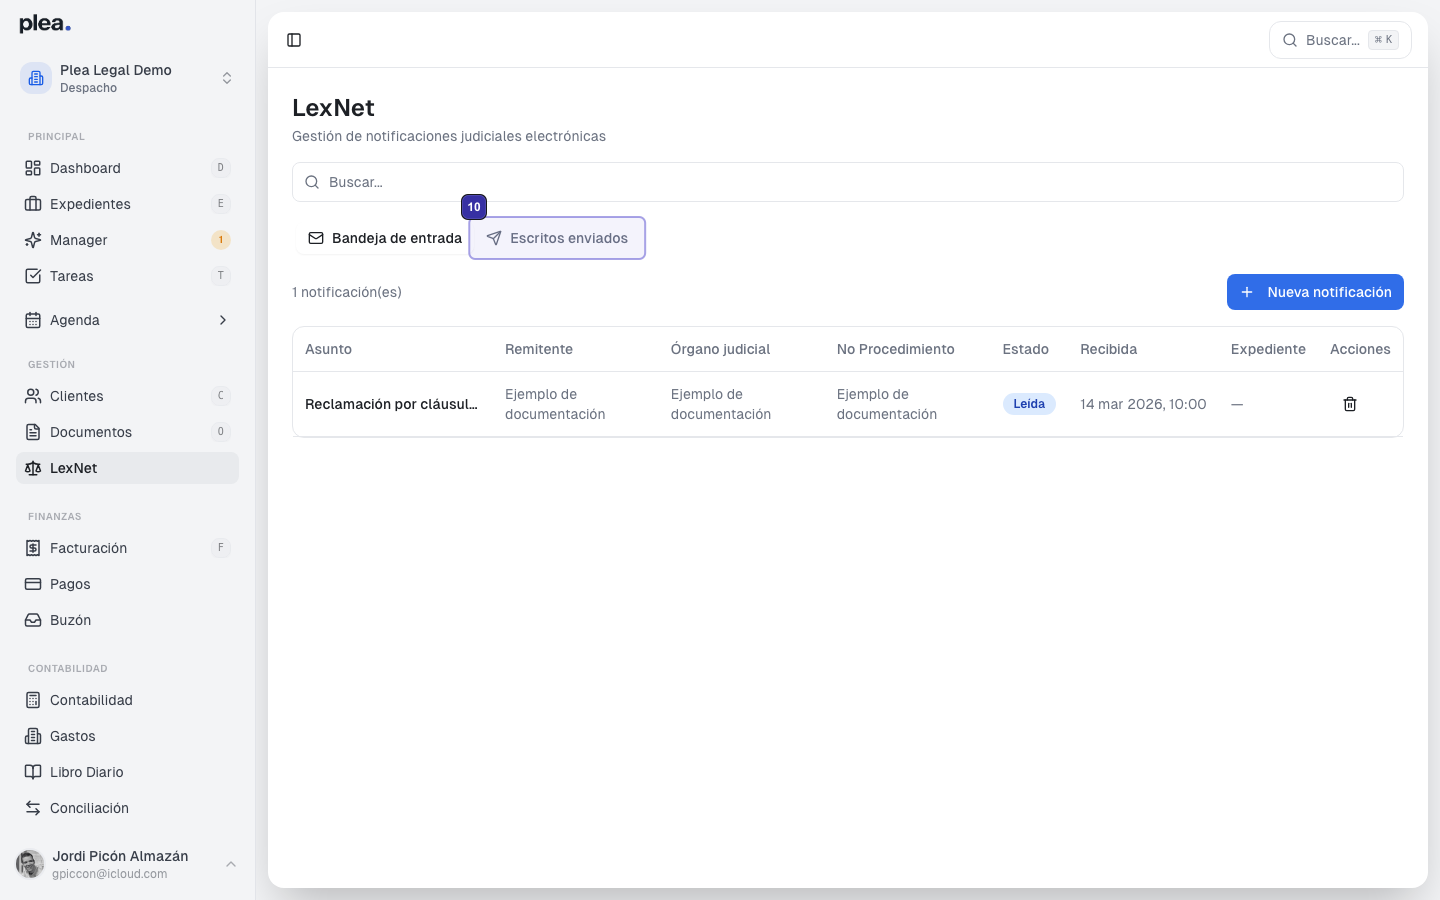Open Conciliación
This screenshot has width=1440, height=900.
(x=127, y=808)
